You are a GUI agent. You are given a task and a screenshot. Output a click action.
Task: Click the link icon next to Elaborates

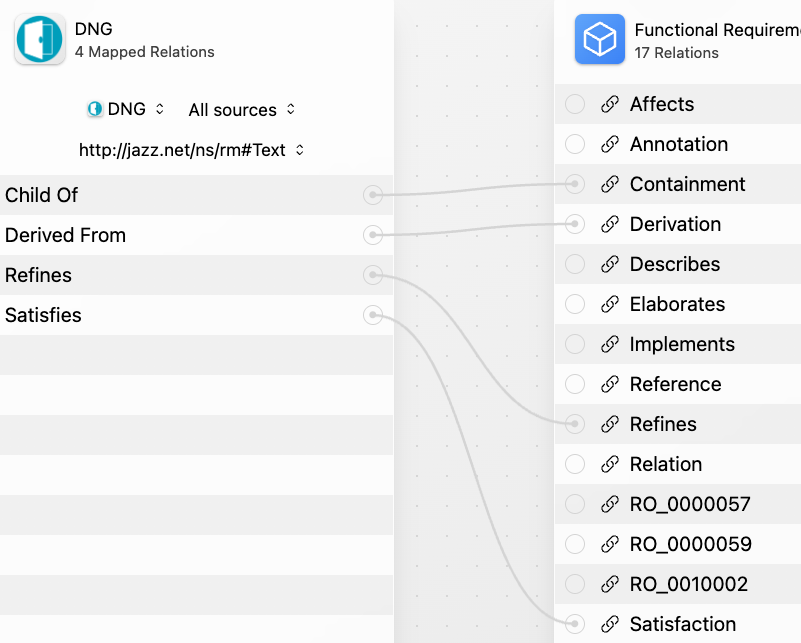pos(609,304)
